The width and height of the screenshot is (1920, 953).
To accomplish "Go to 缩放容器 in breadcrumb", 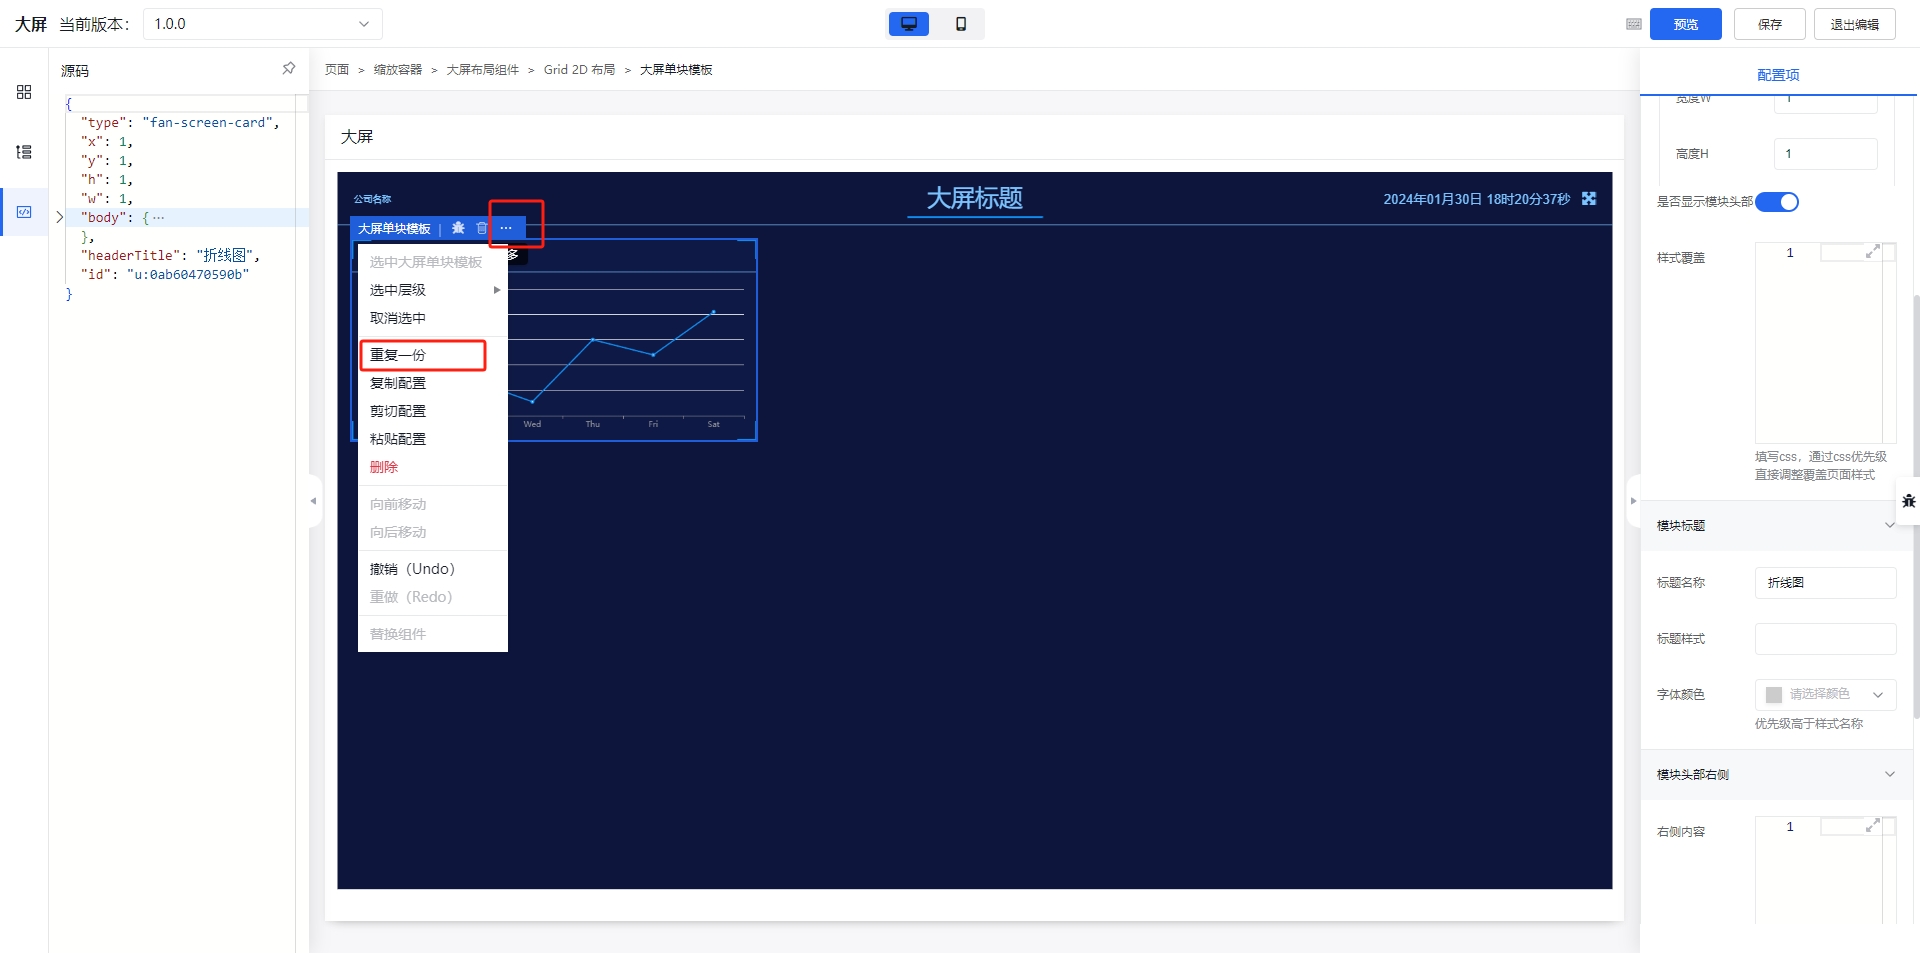I will click(398, 70).
